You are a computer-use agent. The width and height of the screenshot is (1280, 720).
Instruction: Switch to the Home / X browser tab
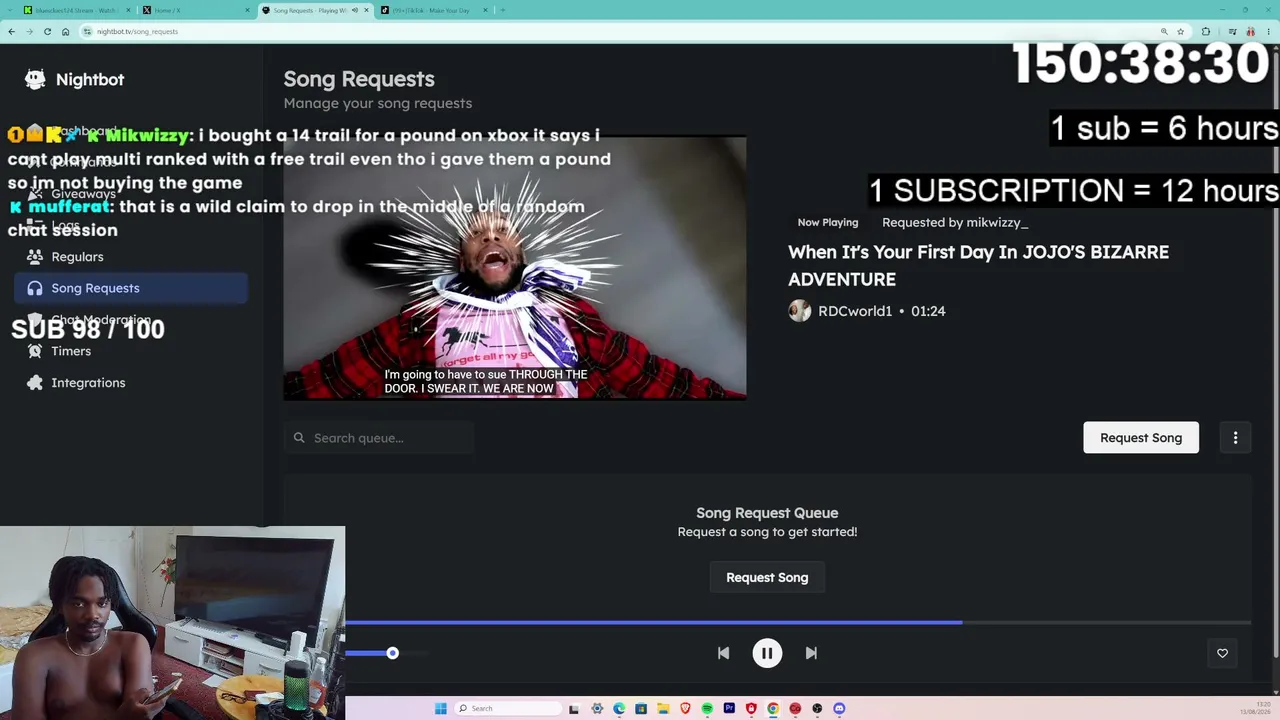click(x=195, y=10)
